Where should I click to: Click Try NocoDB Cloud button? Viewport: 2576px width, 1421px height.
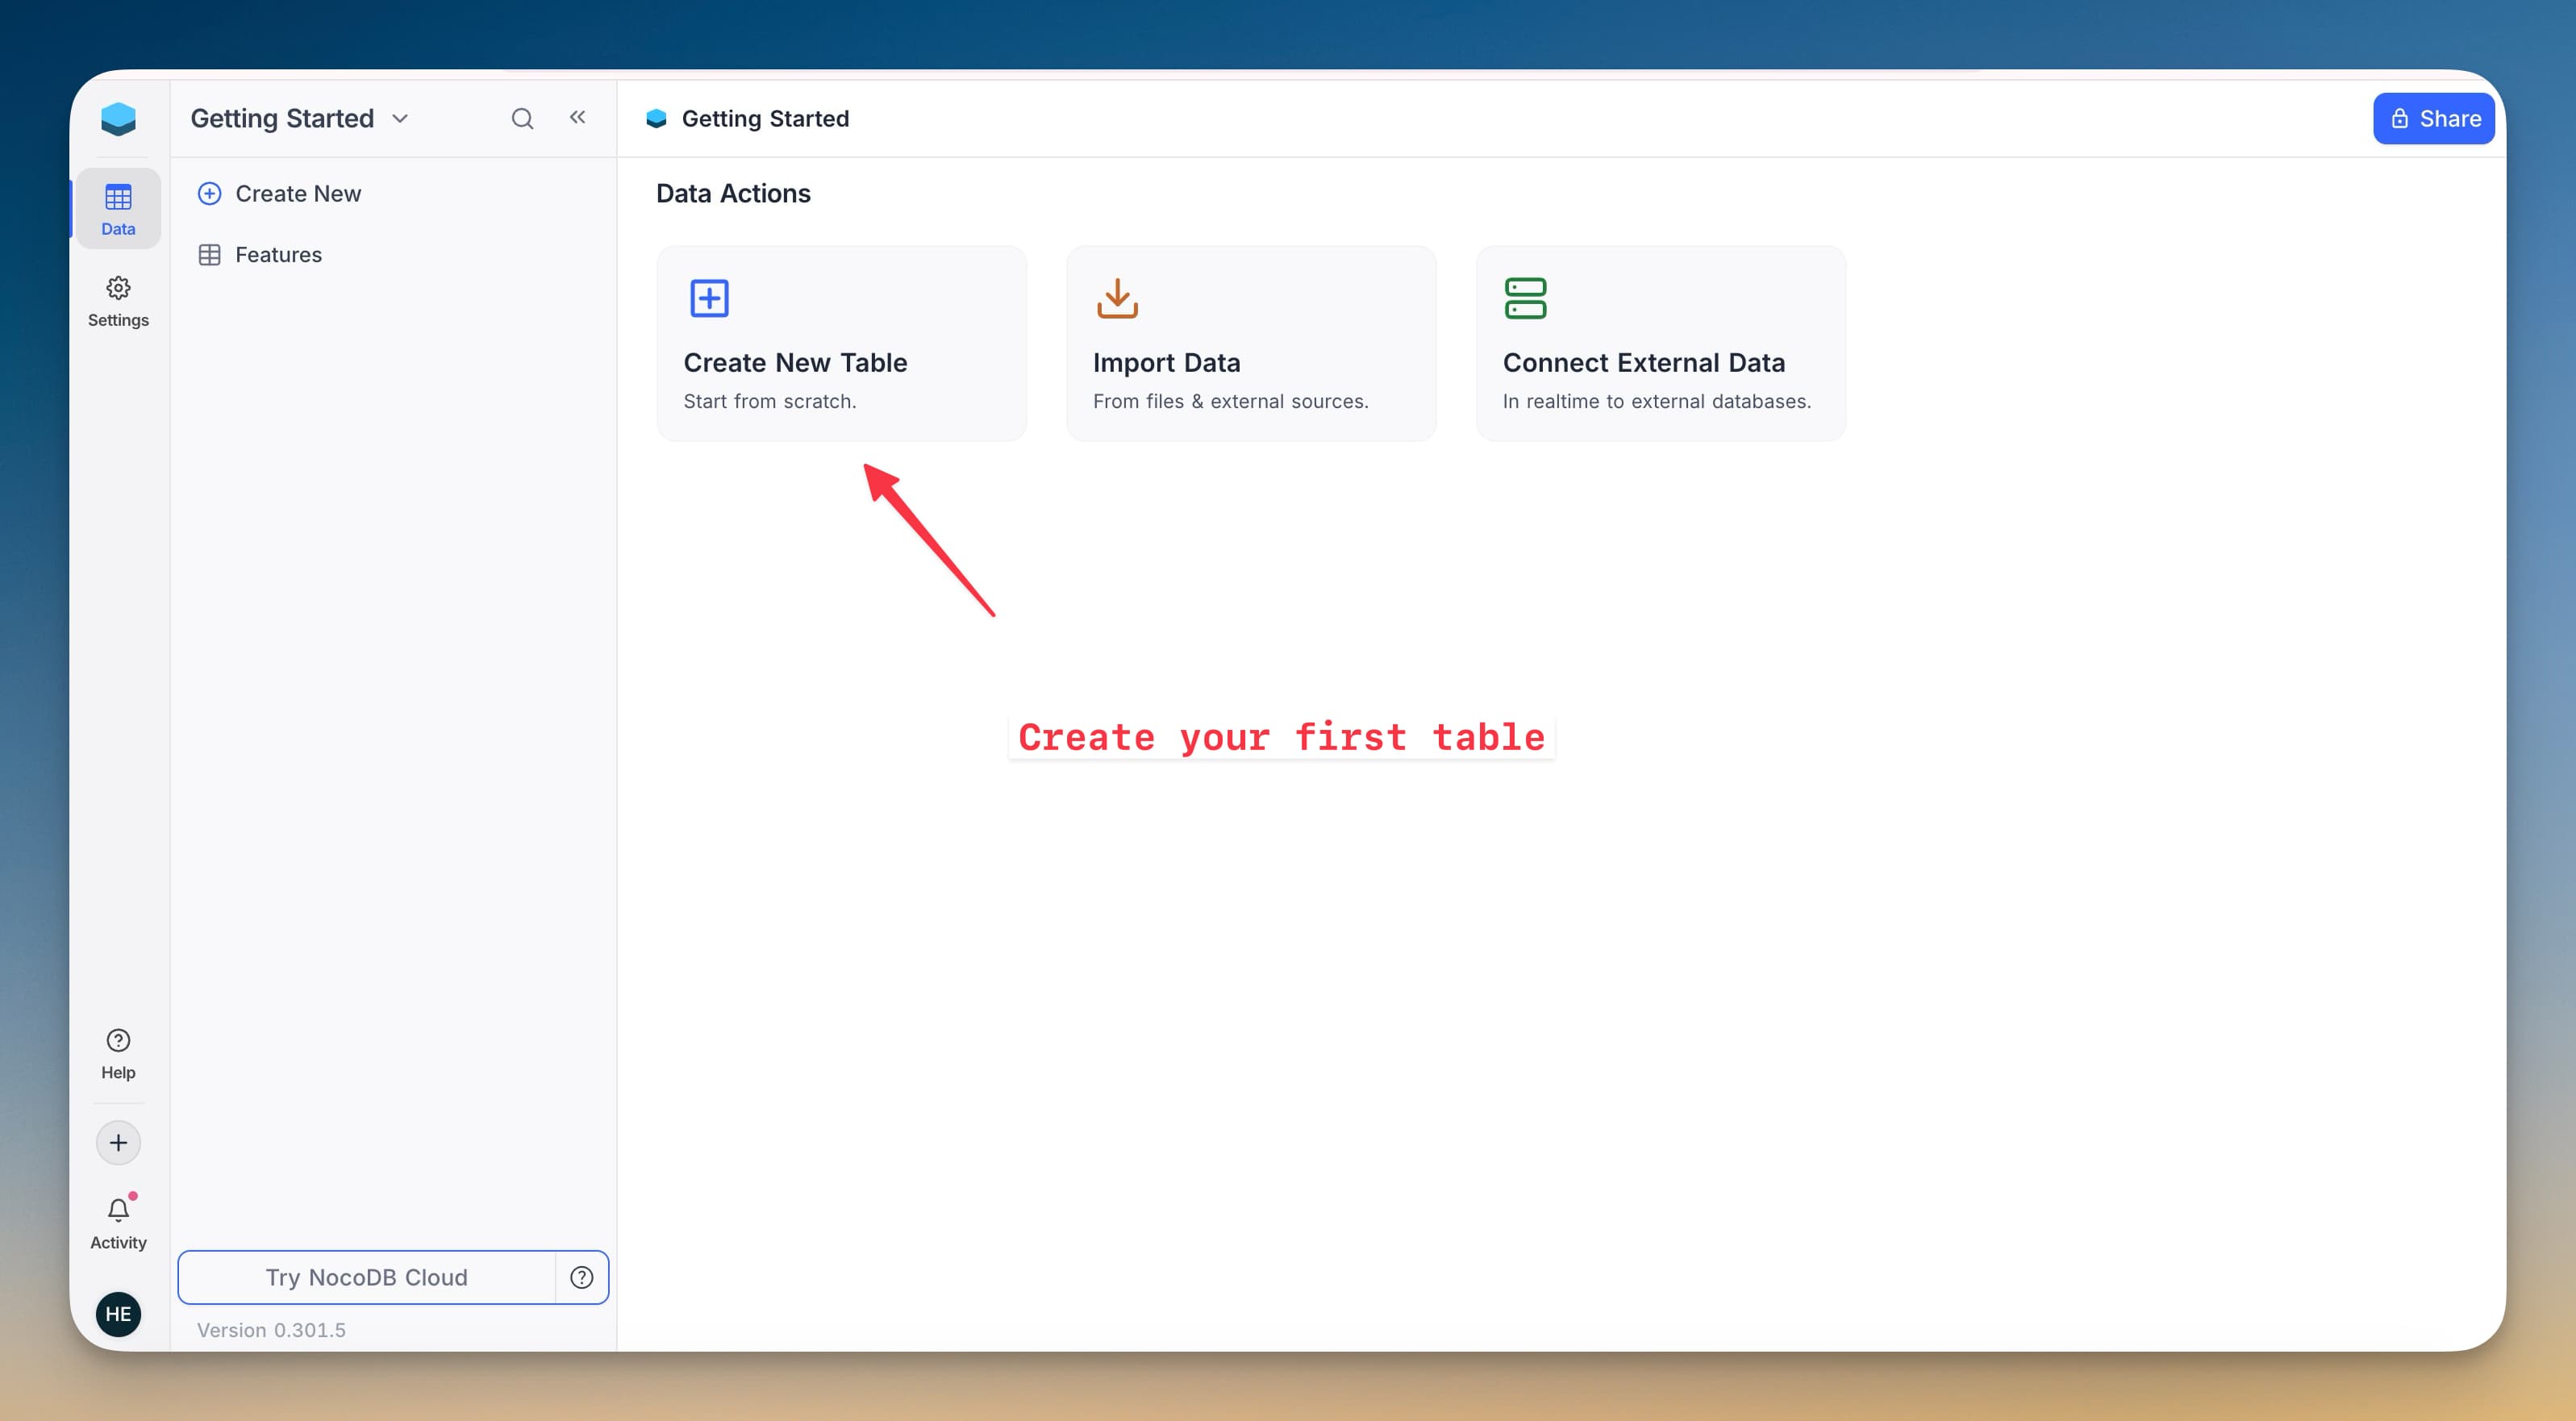tap(366, 1277)
